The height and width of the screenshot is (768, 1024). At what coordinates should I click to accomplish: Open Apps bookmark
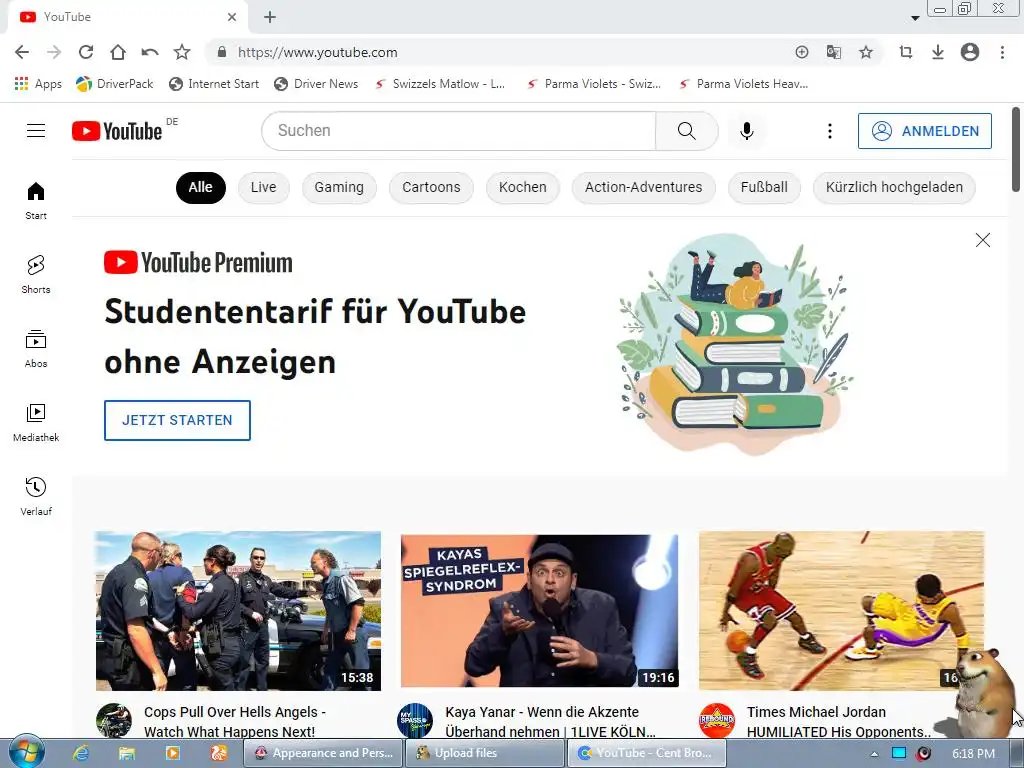[38, 84]
